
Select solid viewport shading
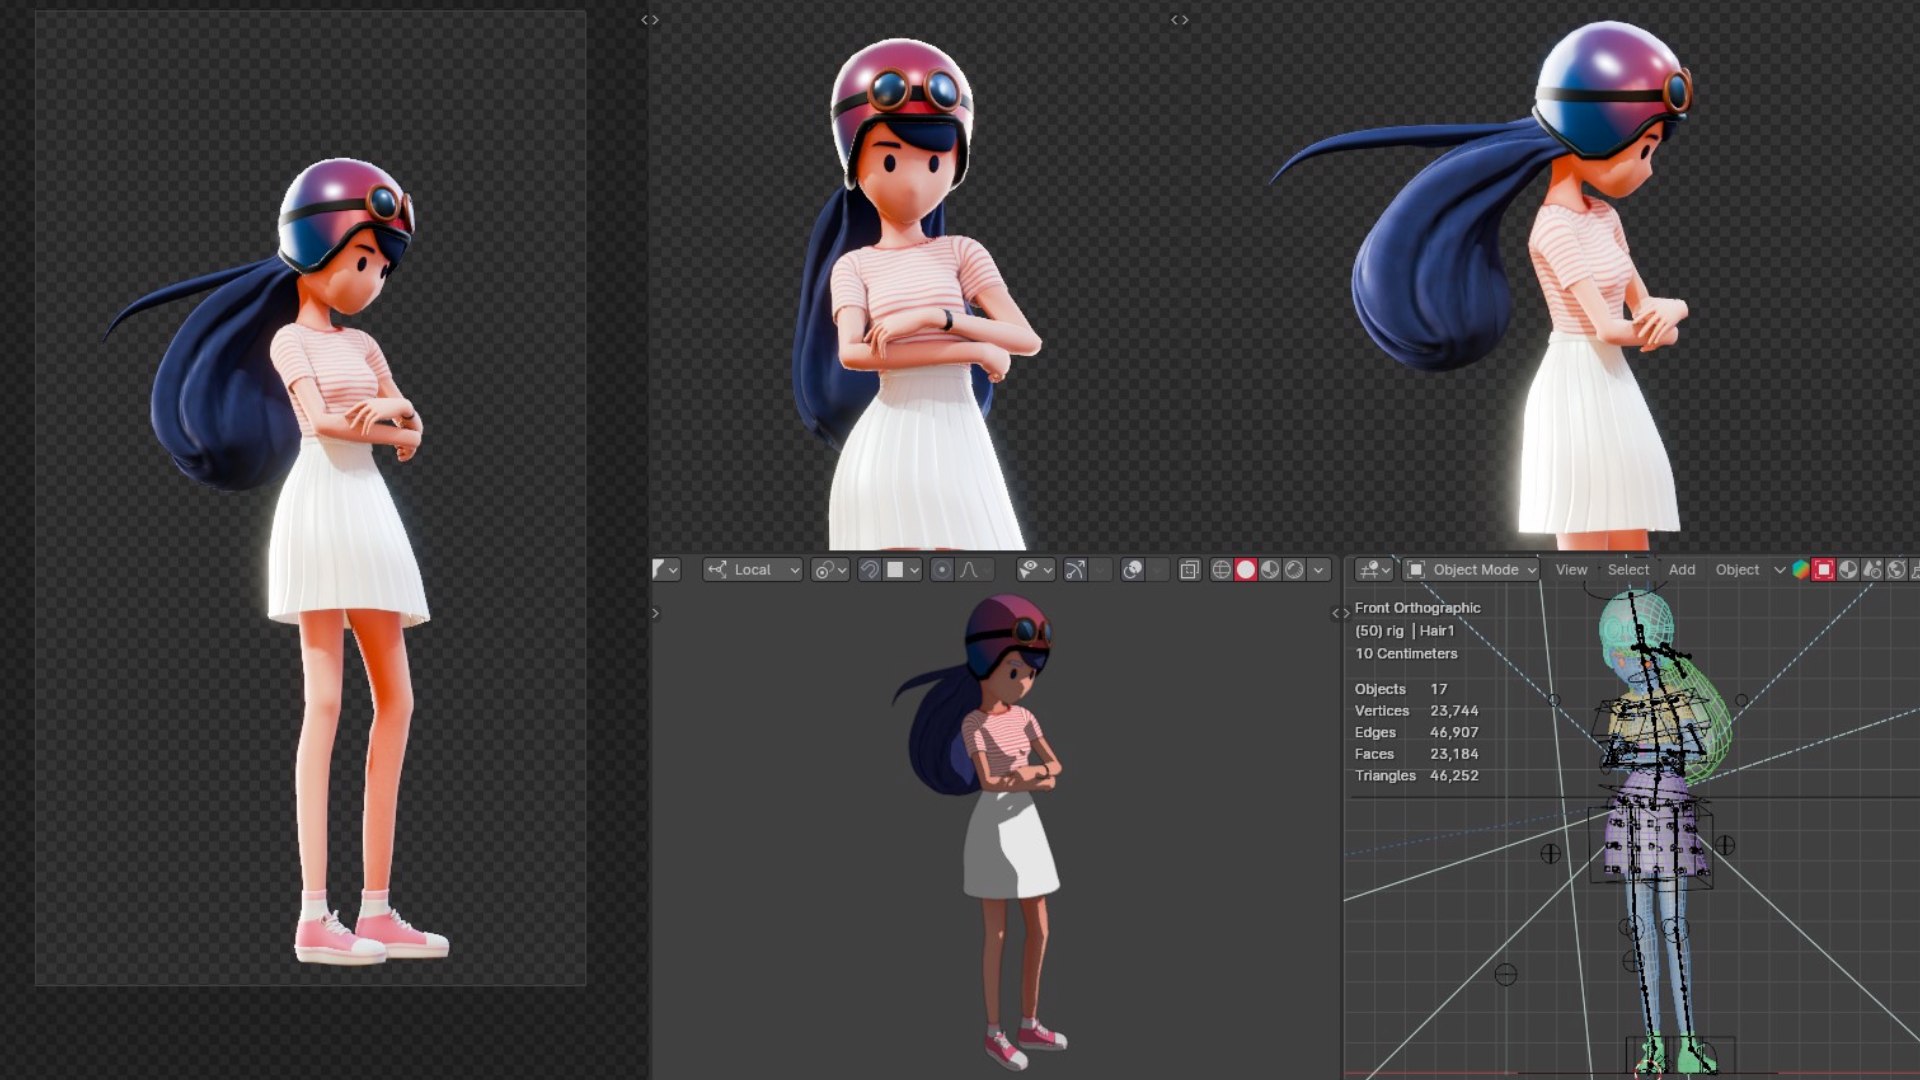1245,570
